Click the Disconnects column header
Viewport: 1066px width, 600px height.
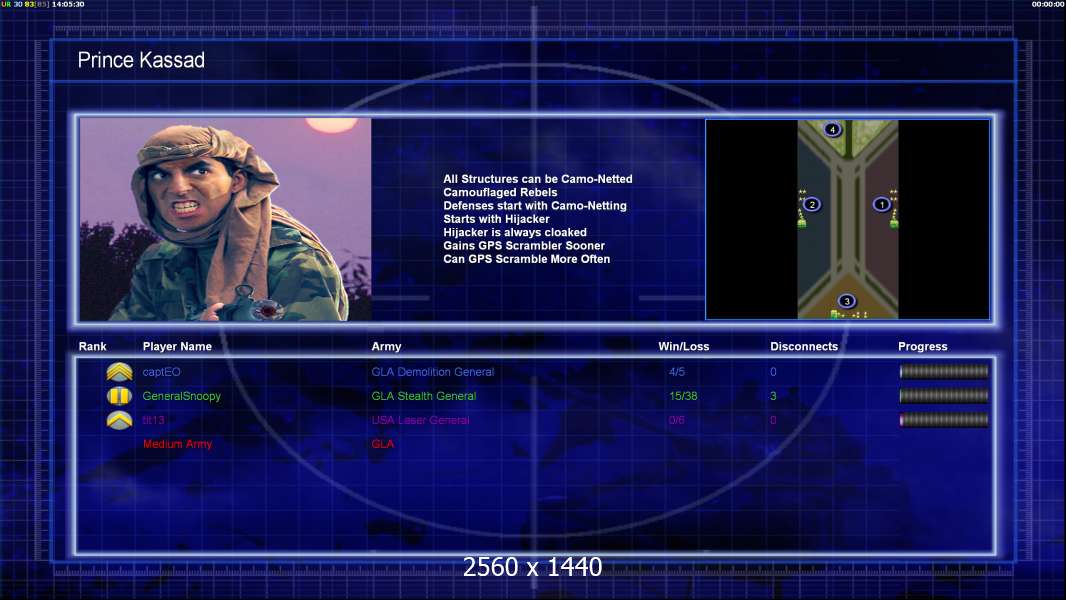click(x=804, y=346)
